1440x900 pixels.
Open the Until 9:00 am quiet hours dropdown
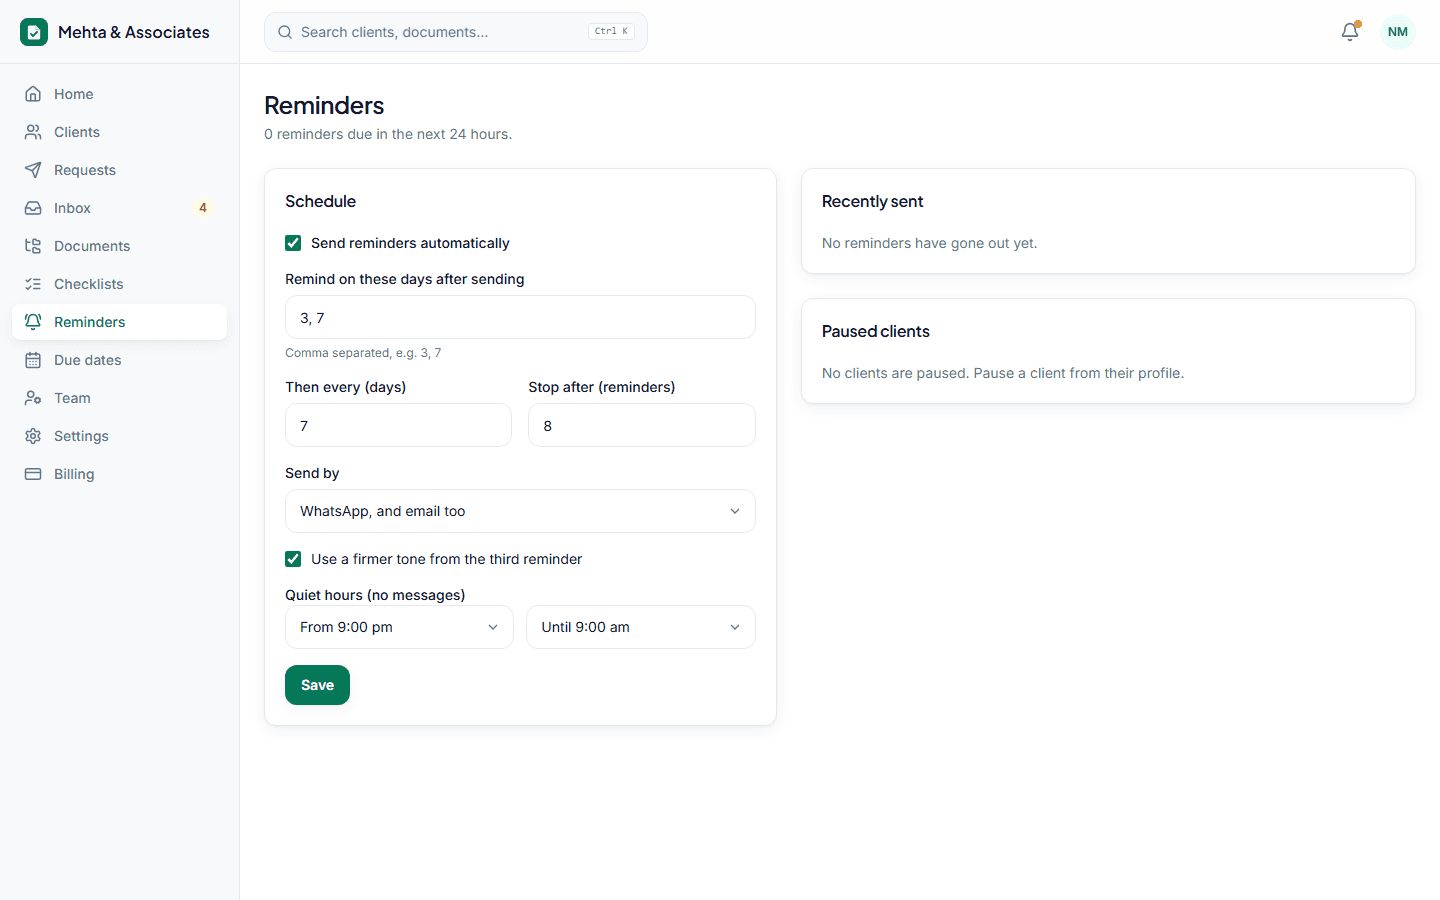(641, 627)
